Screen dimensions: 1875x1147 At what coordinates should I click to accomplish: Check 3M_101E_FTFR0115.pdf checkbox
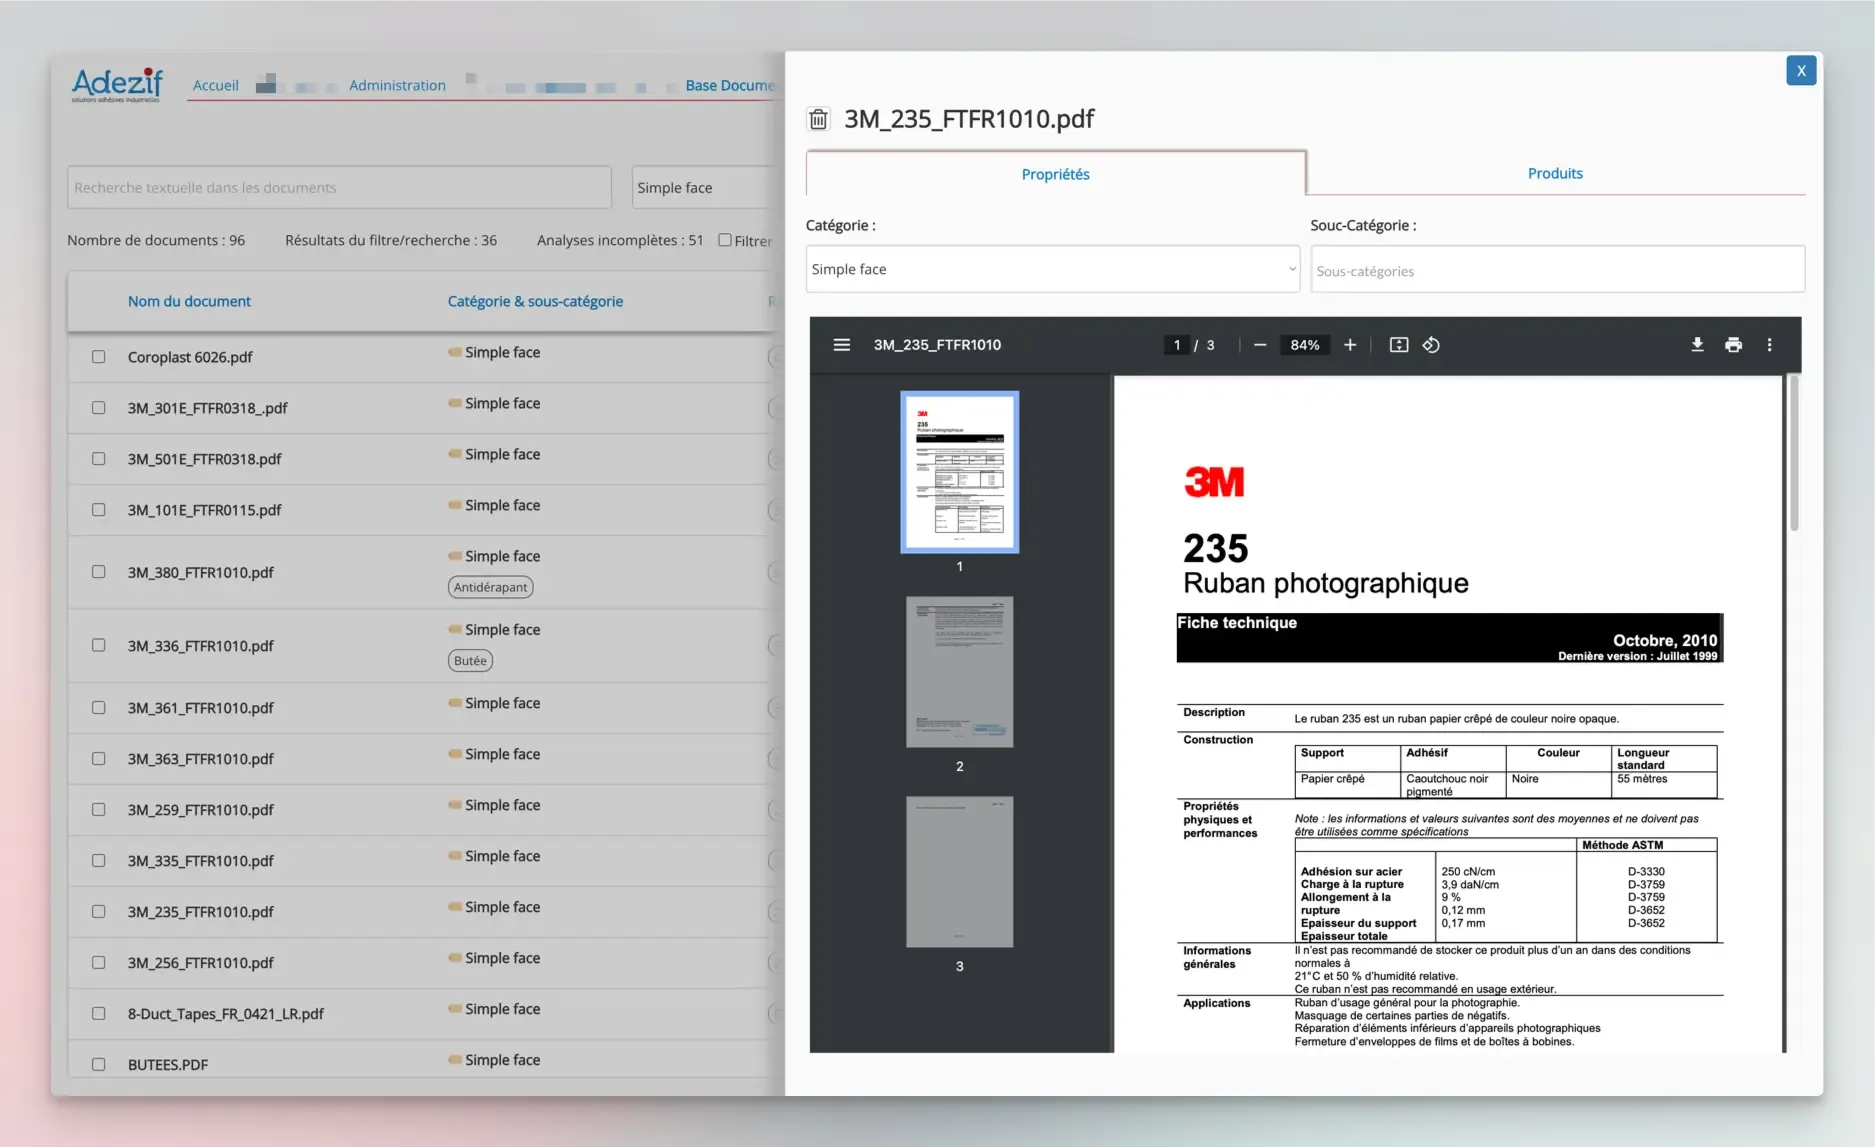98,510
